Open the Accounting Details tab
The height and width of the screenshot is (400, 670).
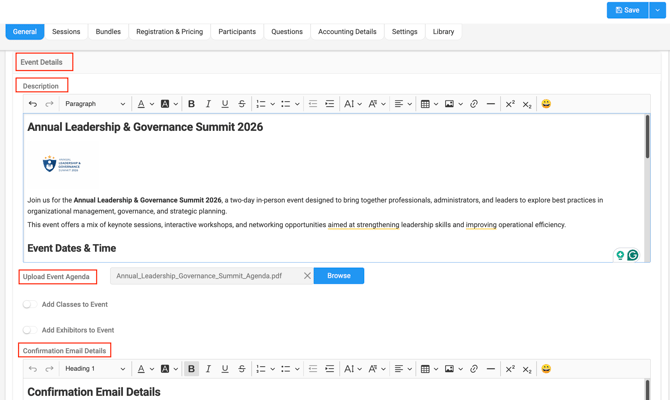coord(347,32)
